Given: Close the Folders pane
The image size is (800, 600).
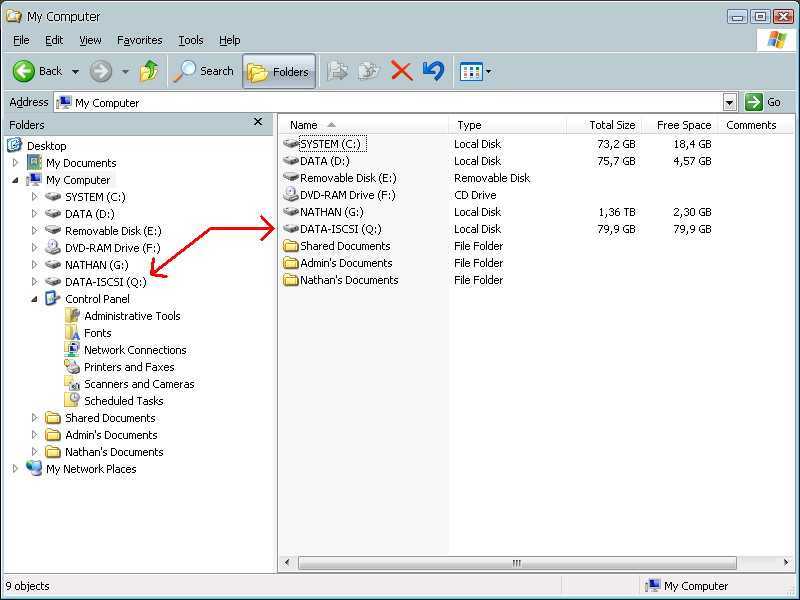Looking at the screenshot, I should [x=258, y=121].
